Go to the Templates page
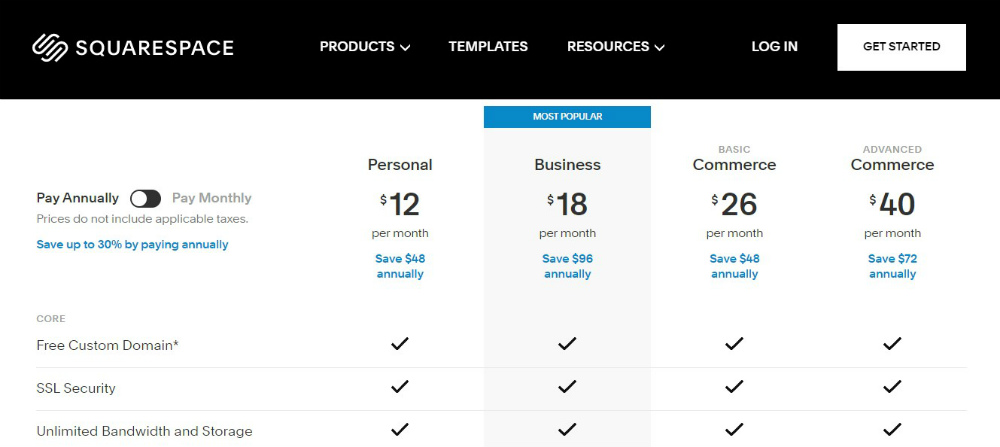This screenshot has height=447, width=1000. [x=488, y=46]
